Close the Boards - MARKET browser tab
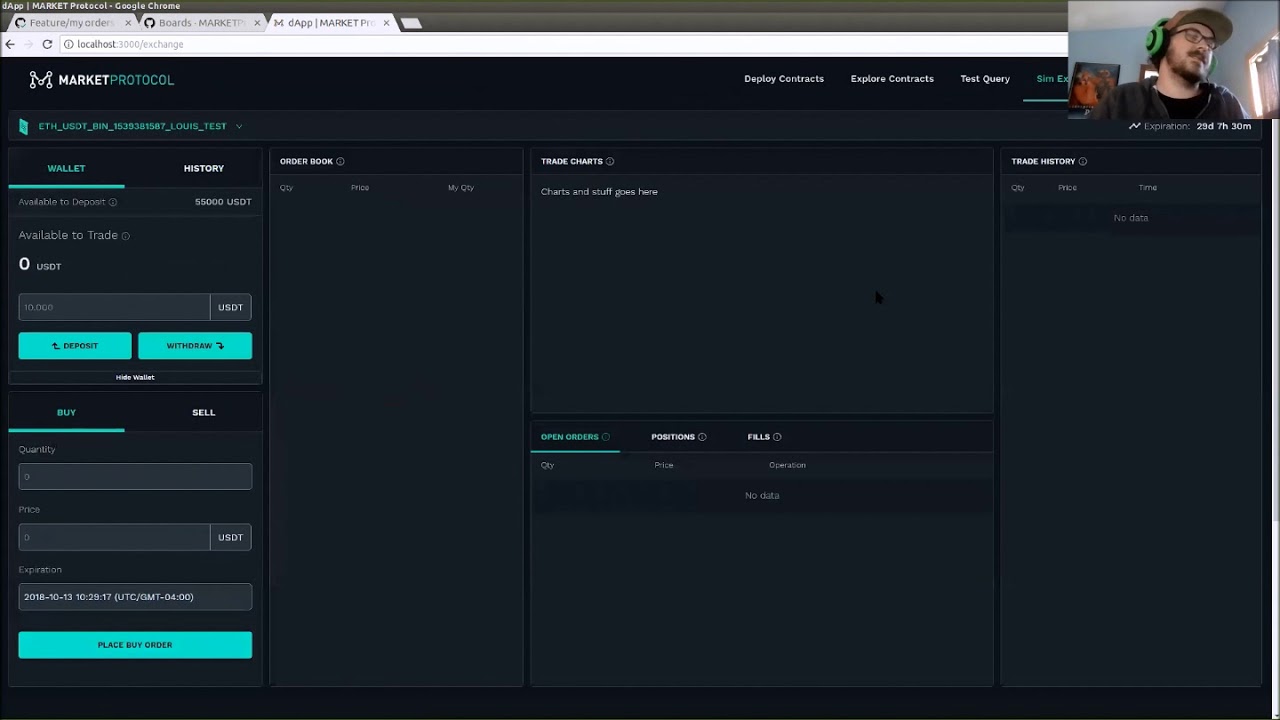1280x720 pixels. [x=257, y=23]
